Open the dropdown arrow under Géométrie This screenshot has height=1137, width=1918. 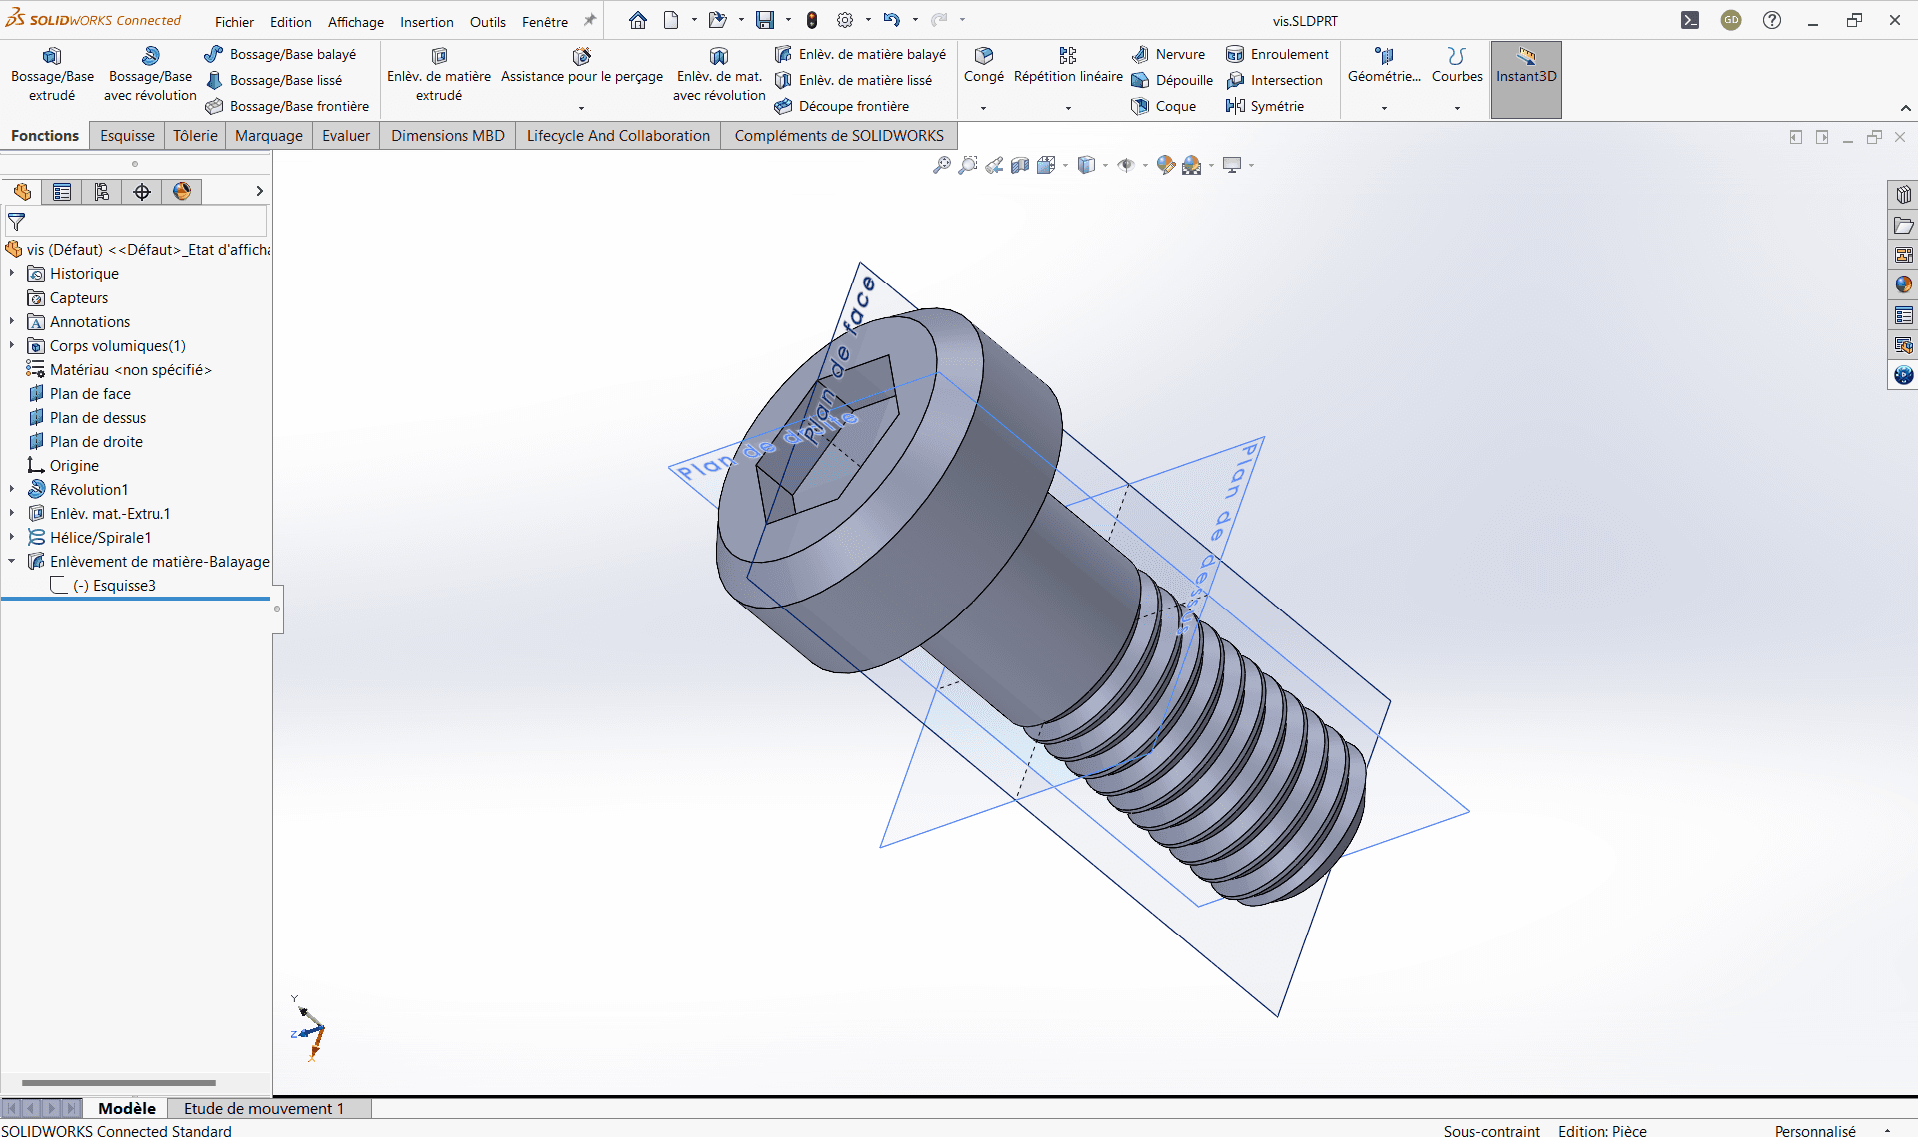1384,108
